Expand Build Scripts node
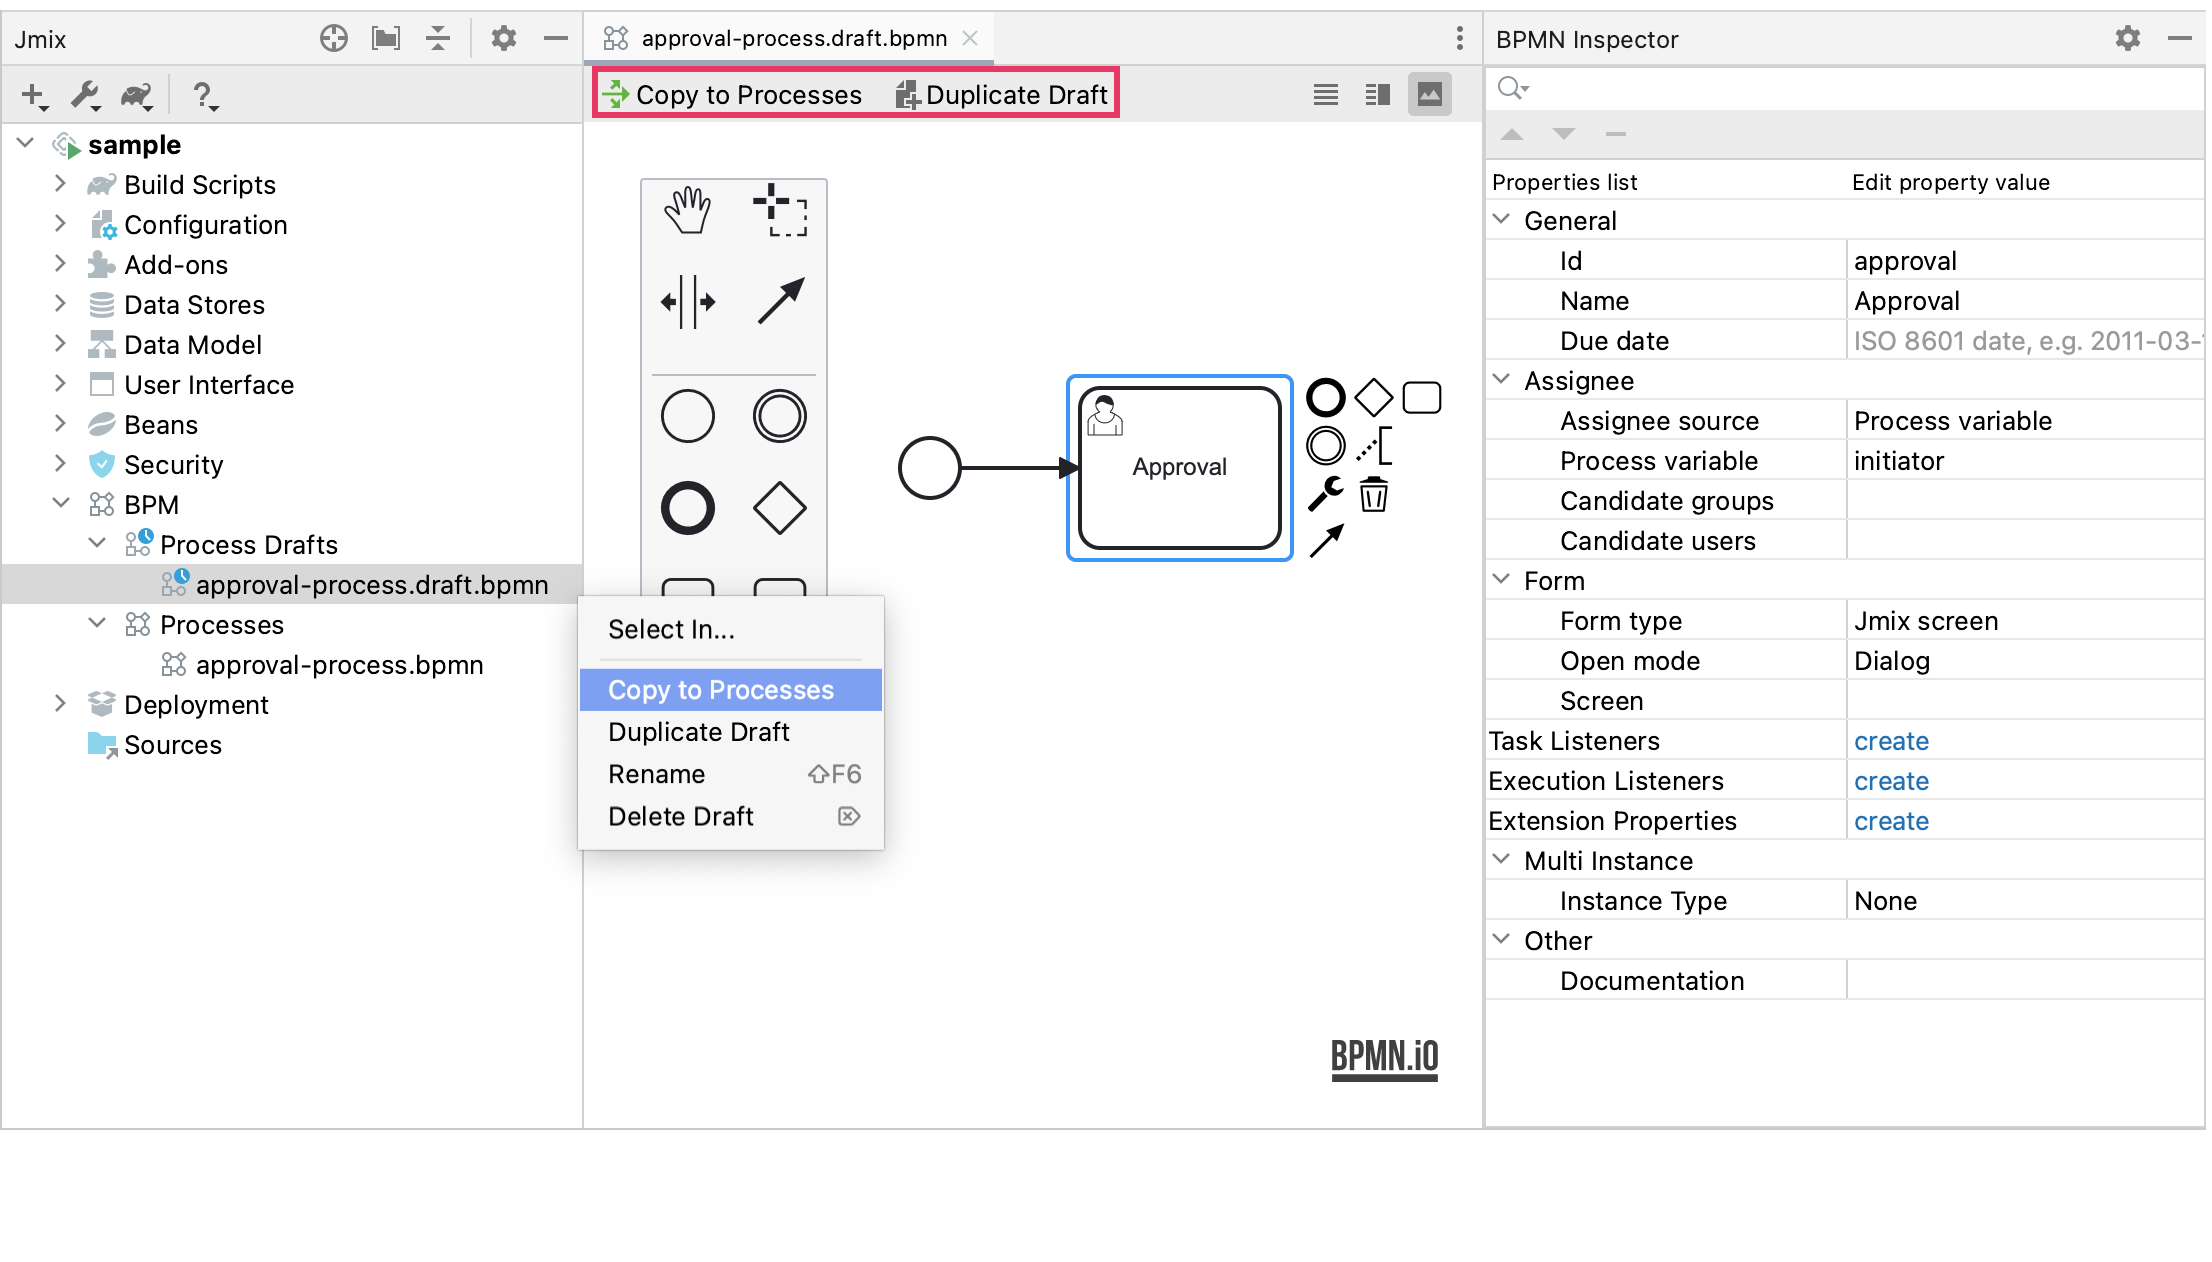2212x1262 pixels. (60, 184)
